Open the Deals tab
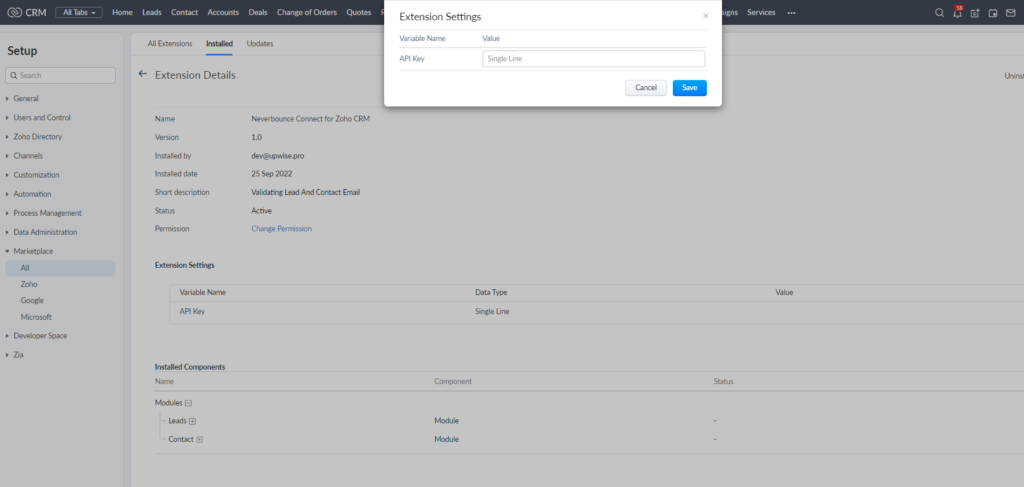 click(258, 12)
